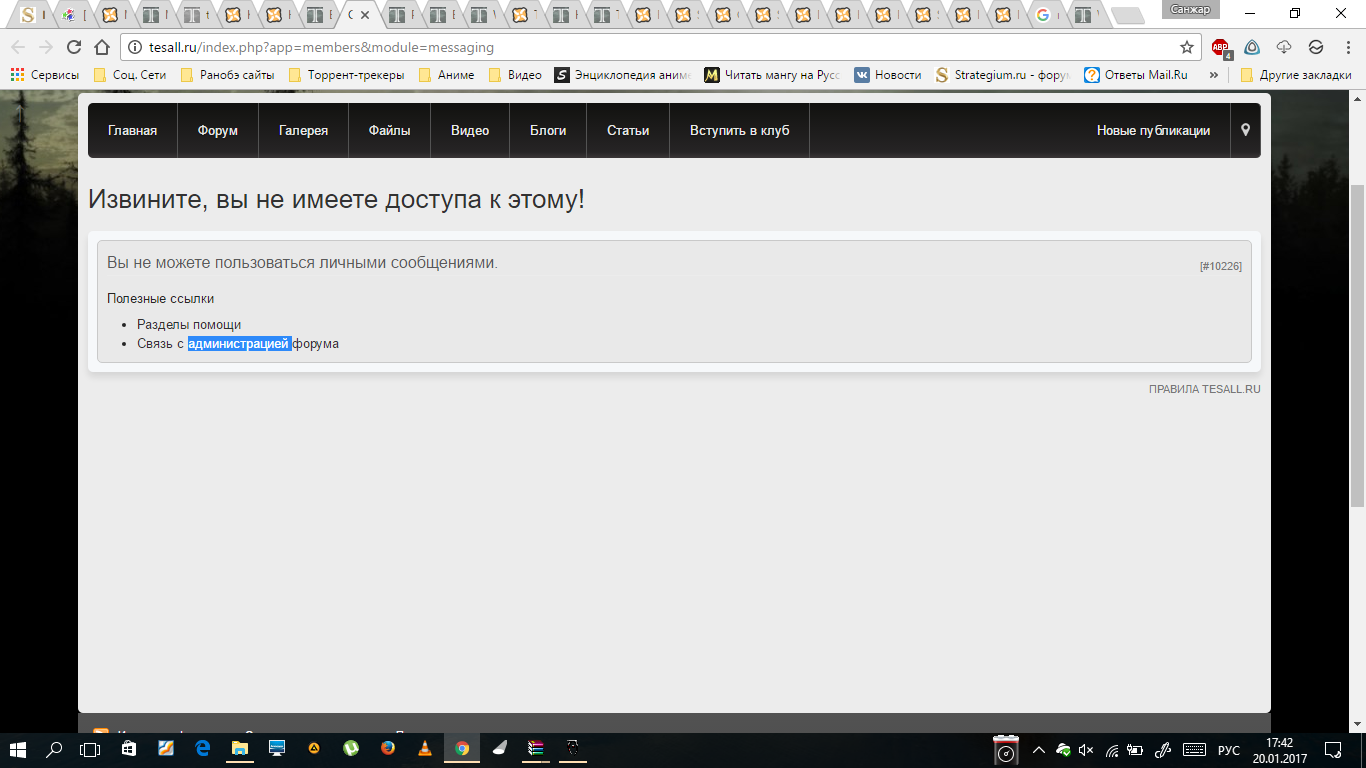This screenshot has width=1366, height=768.
Task: Open the Chrome three-dot menu
Action: point(1346,47)
